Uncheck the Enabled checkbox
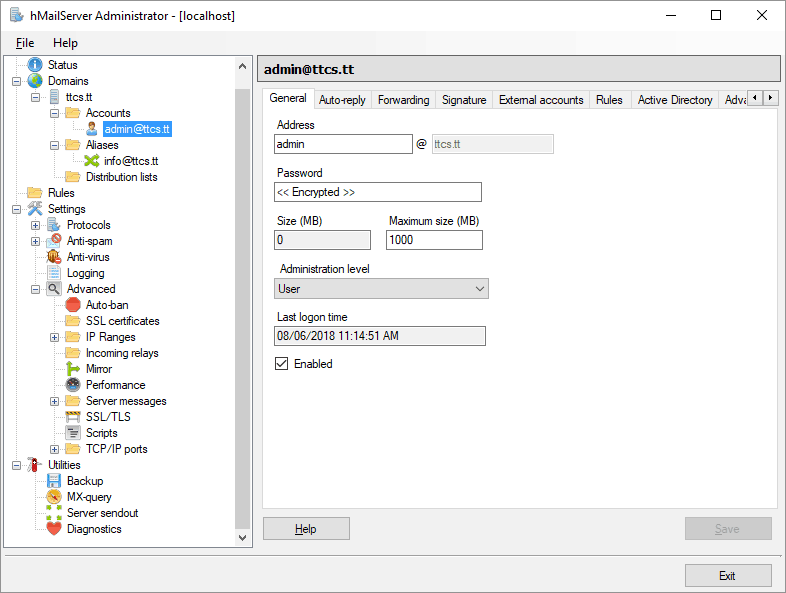Viewport: 786px width, 593px height. [282, 364]
